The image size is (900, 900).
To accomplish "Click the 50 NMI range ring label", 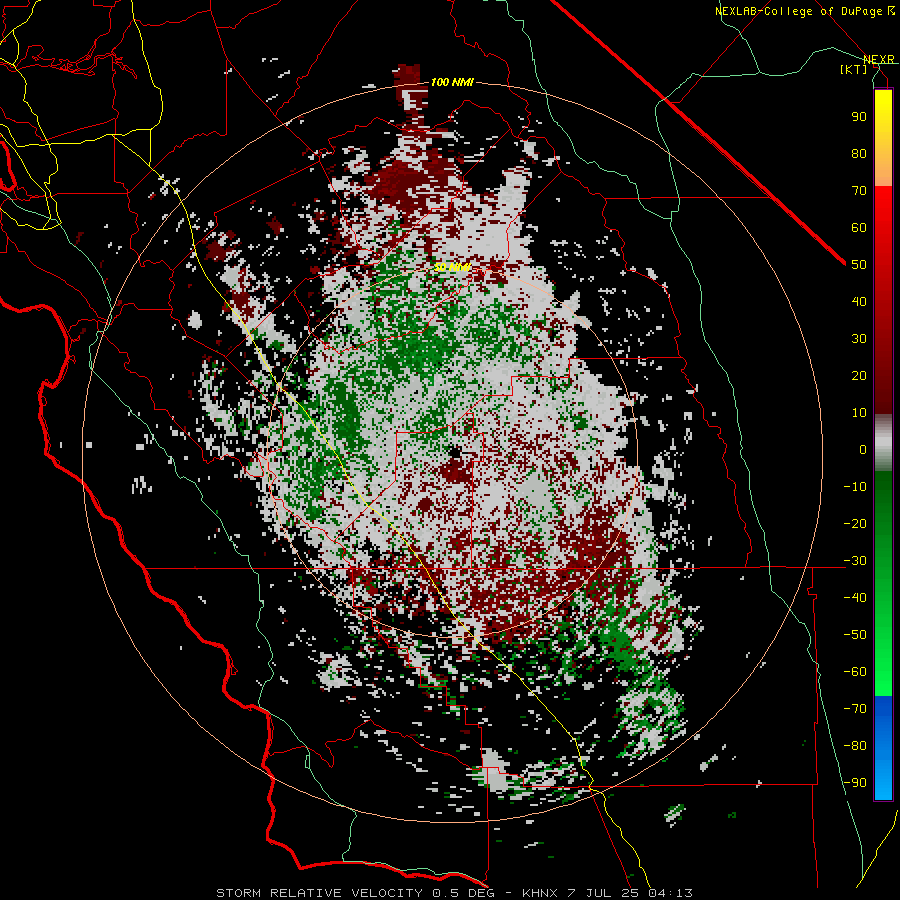I will coord(452,267).
